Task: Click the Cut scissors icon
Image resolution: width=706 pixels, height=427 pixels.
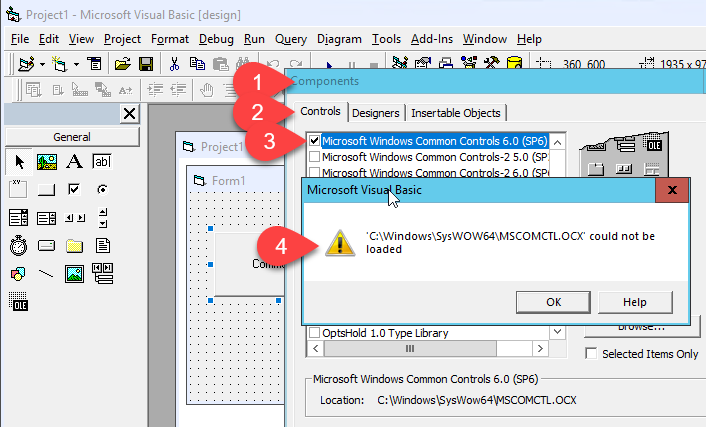Action: pos(174,64)
